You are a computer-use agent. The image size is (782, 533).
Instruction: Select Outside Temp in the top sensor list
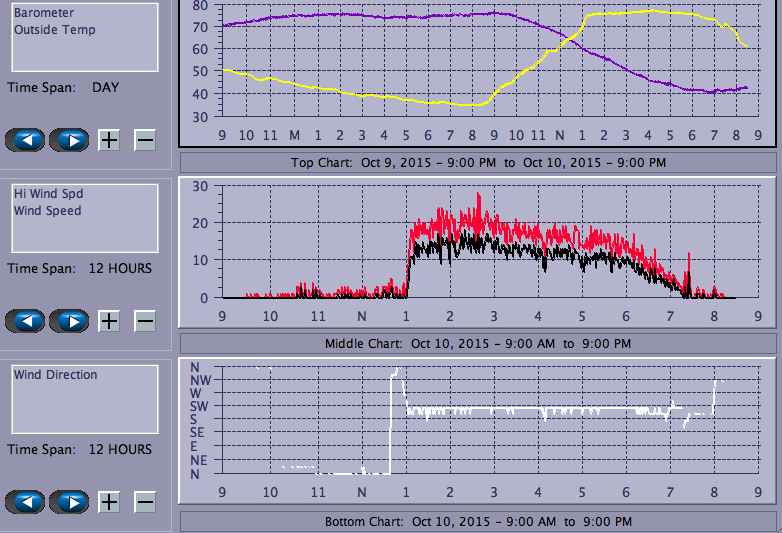coord(55,30)
